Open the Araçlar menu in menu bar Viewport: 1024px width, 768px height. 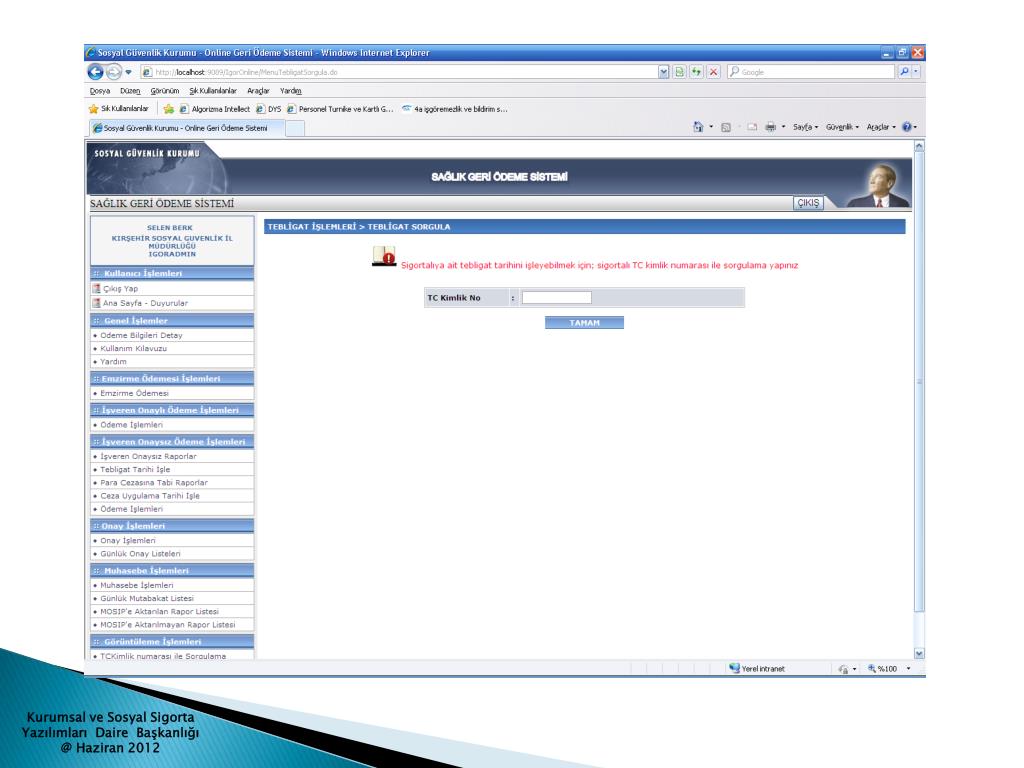click(x=258, y=91)
